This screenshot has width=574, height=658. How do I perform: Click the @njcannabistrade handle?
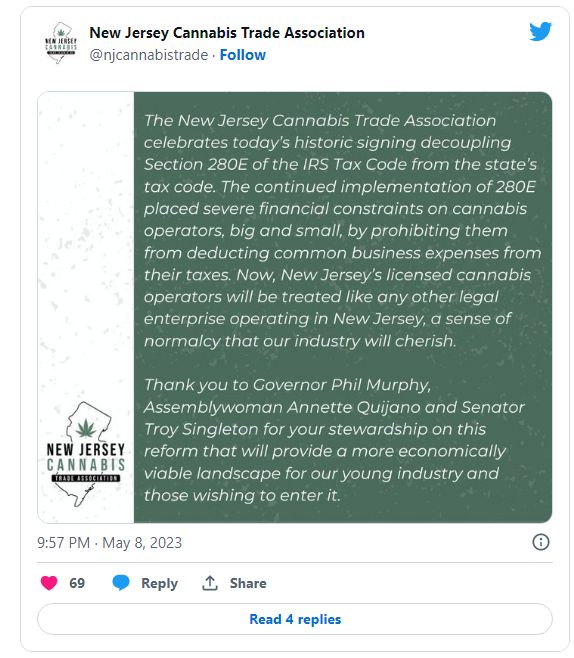[x=149, y=55]
